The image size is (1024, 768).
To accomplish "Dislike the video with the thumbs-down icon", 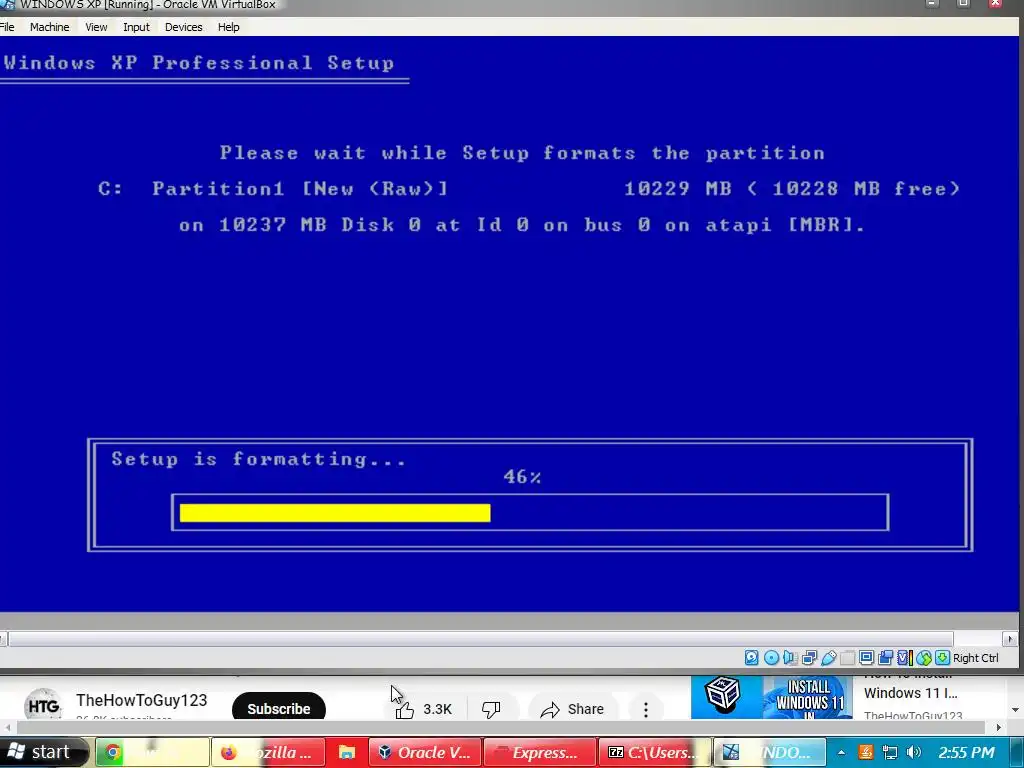I will click(491, 709).
